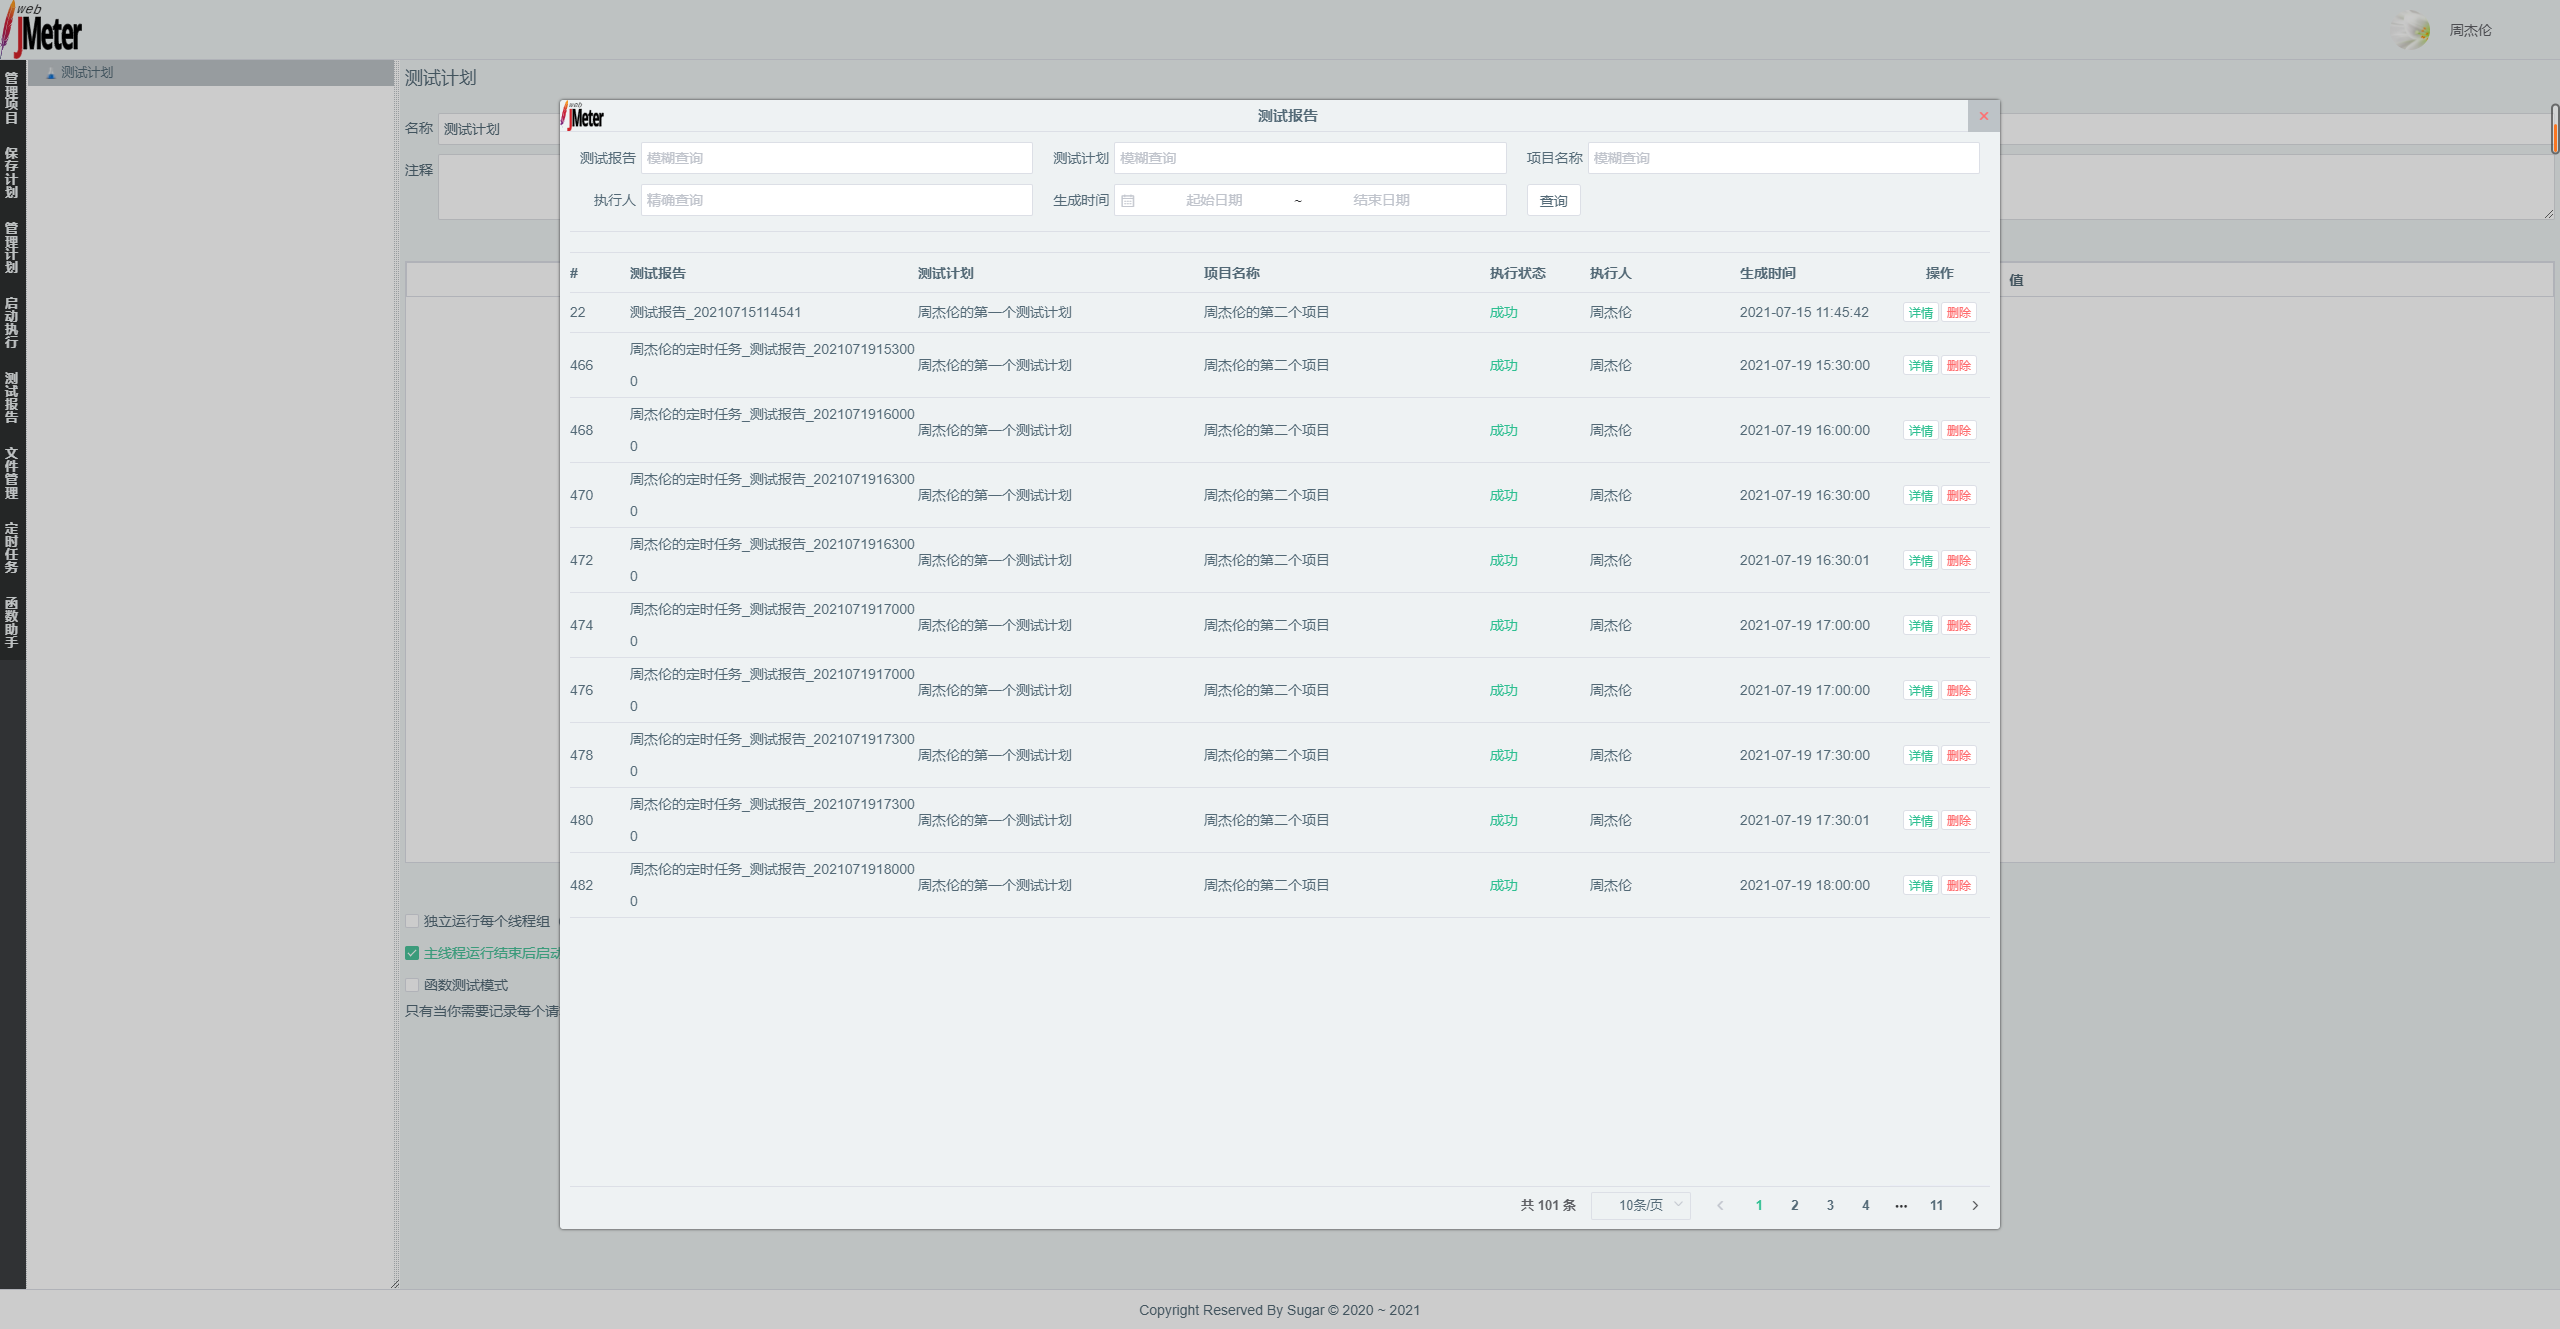Open the 10条/页 page size dropdown
The image size is (2560, 1329).
click(1641, 1205)
